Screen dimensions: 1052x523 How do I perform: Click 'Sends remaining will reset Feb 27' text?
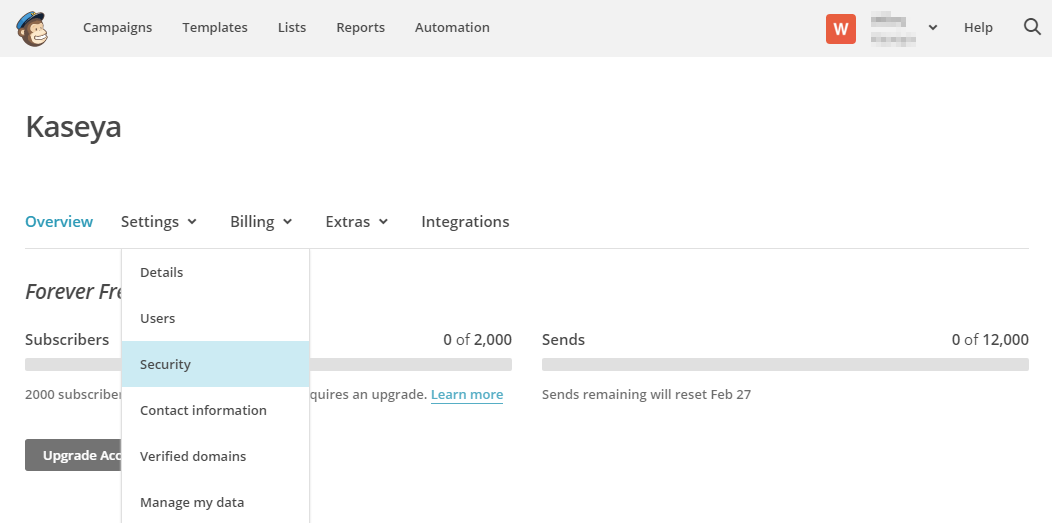[x=646, y=394]
